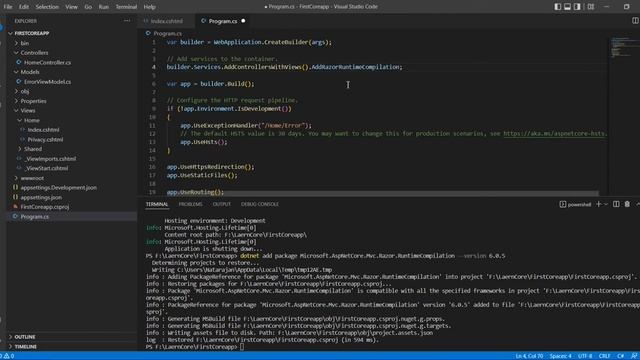This screenshot has width=640, height=360.
Task: Expand the Properties folder
Action: click(x=16, y=101)
